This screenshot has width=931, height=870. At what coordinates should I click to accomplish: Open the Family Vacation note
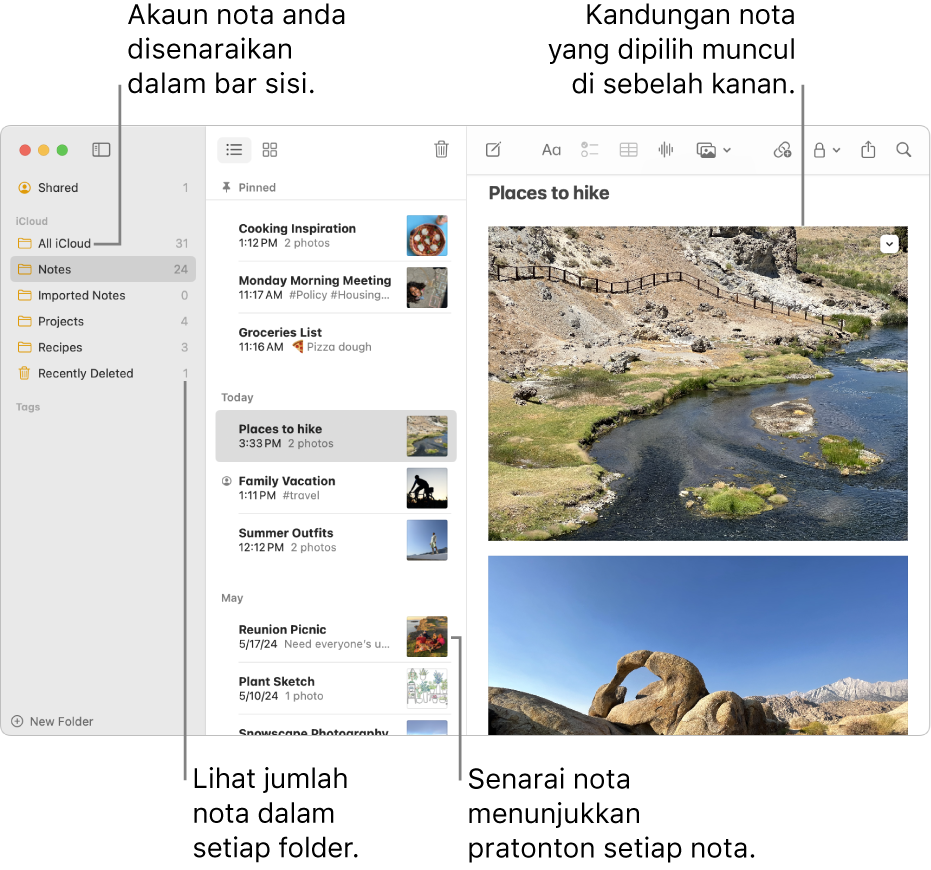(287, 481)
